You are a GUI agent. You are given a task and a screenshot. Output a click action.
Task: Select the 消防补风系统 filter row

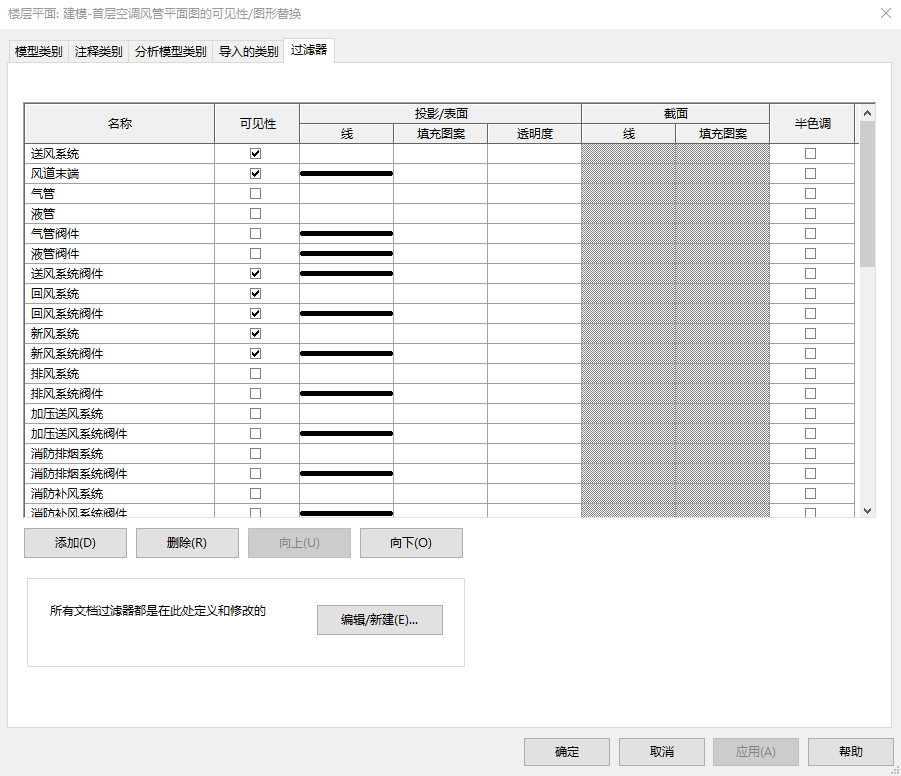[120, 494]
